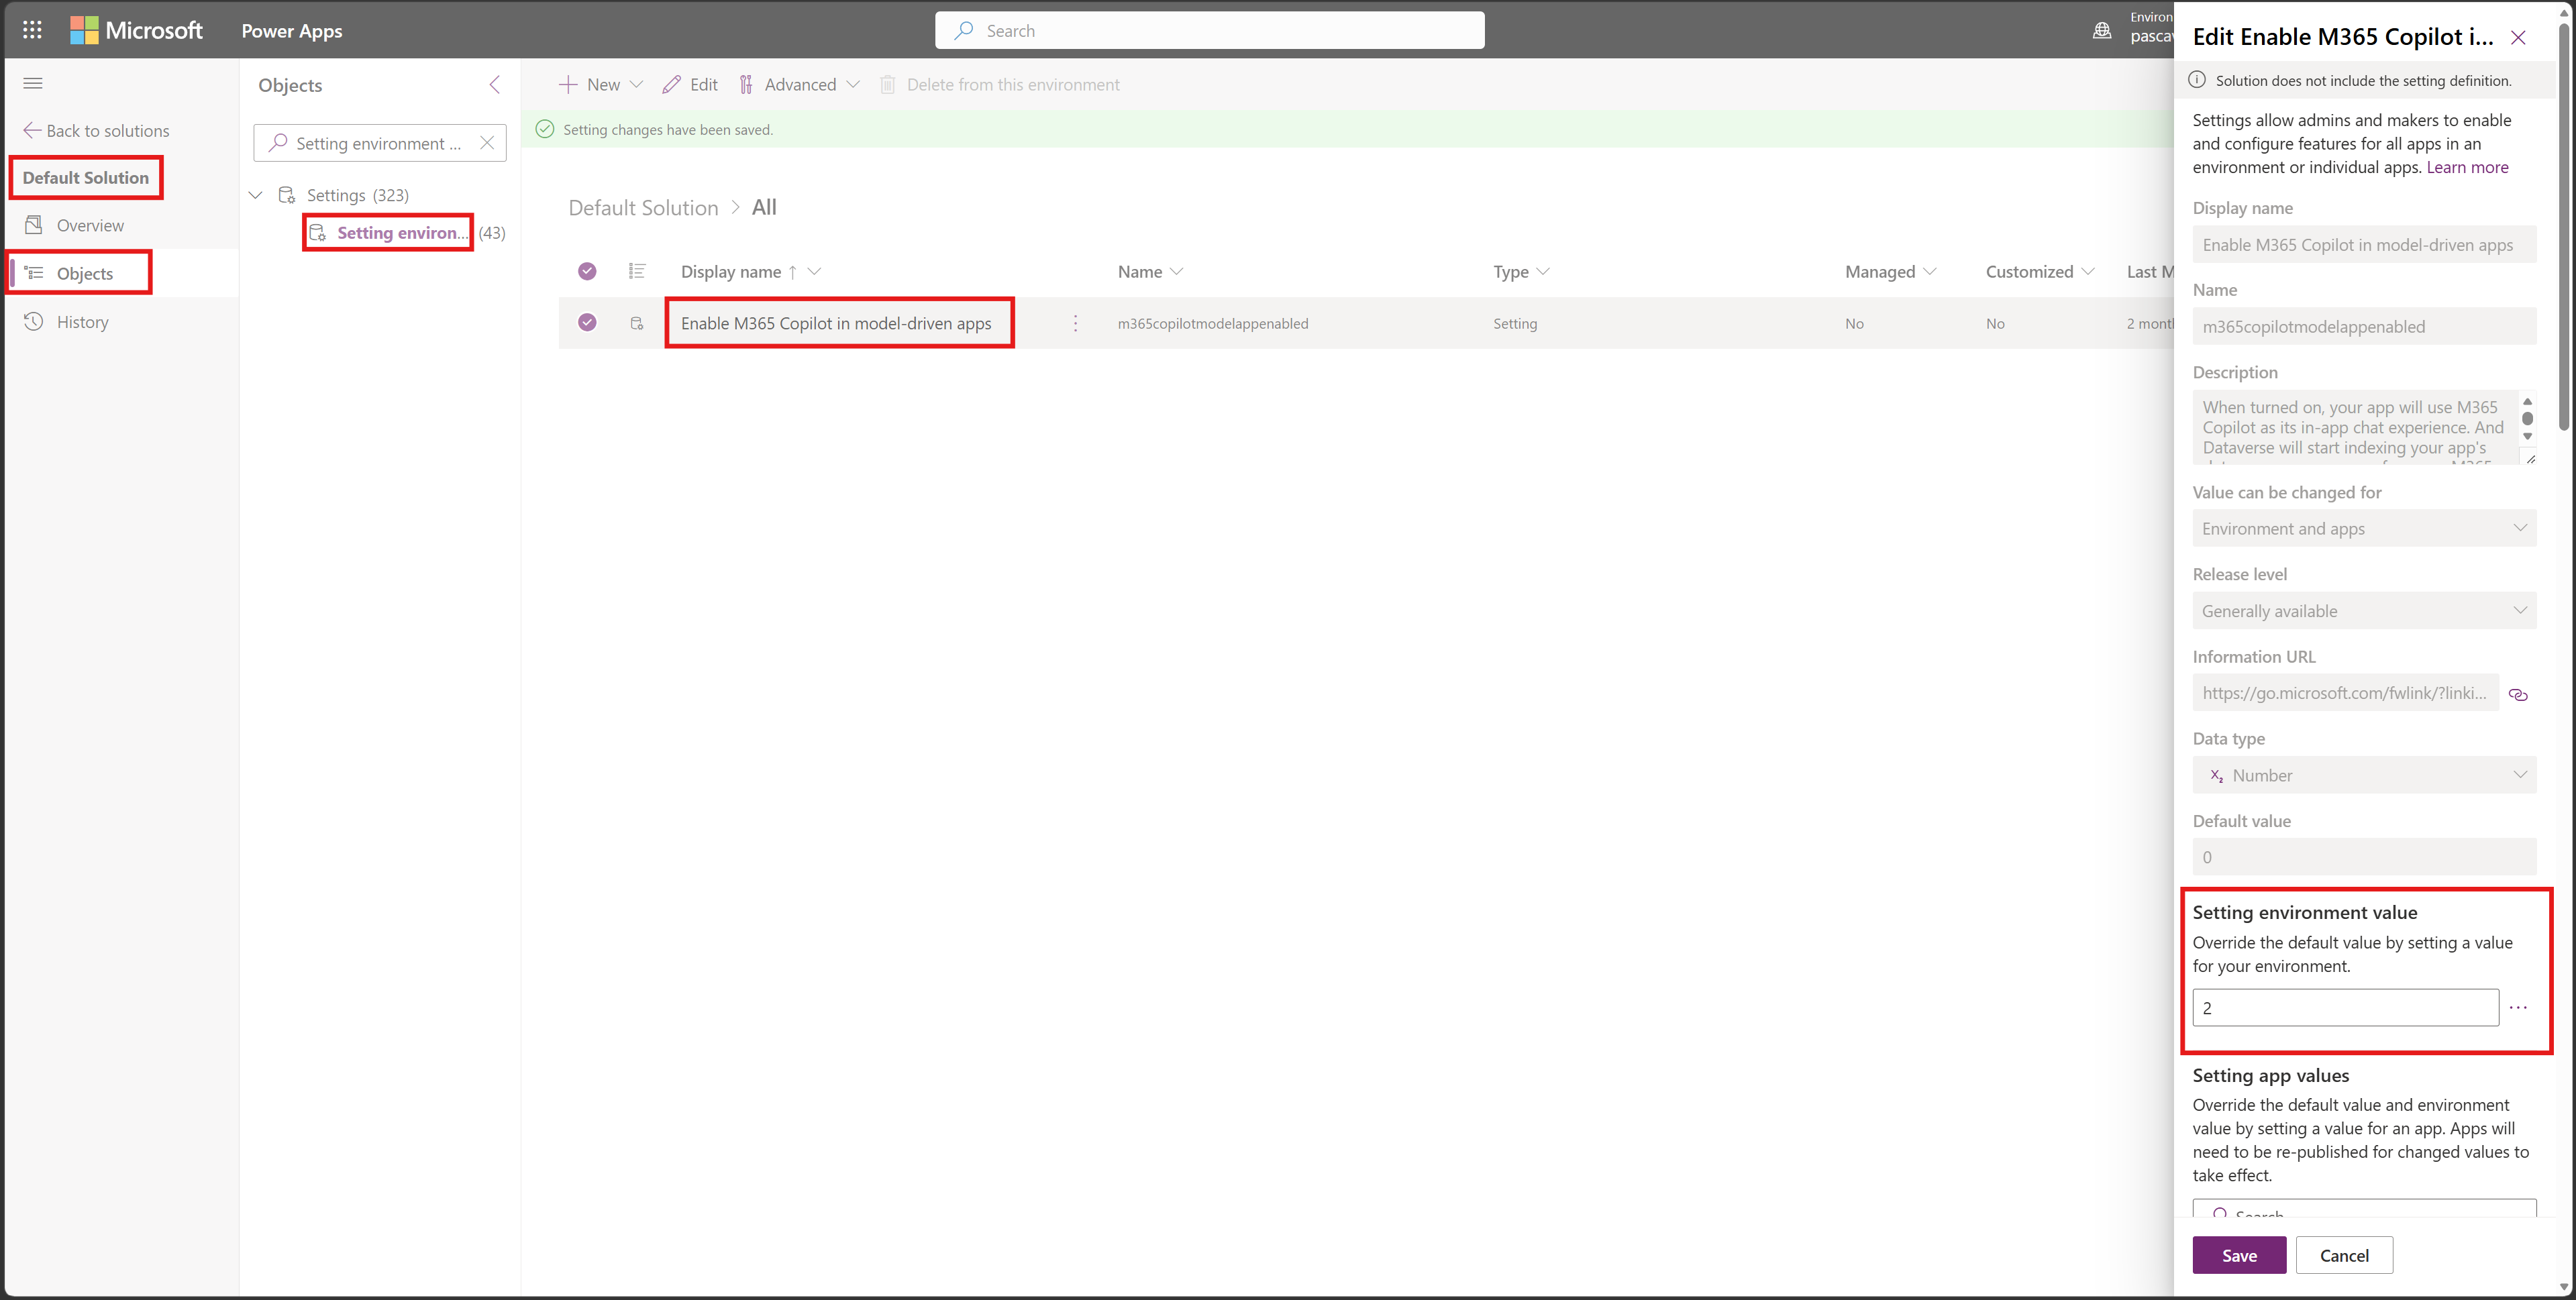
Task: Open the Learn more link
Action: (x=2467, y=167)
